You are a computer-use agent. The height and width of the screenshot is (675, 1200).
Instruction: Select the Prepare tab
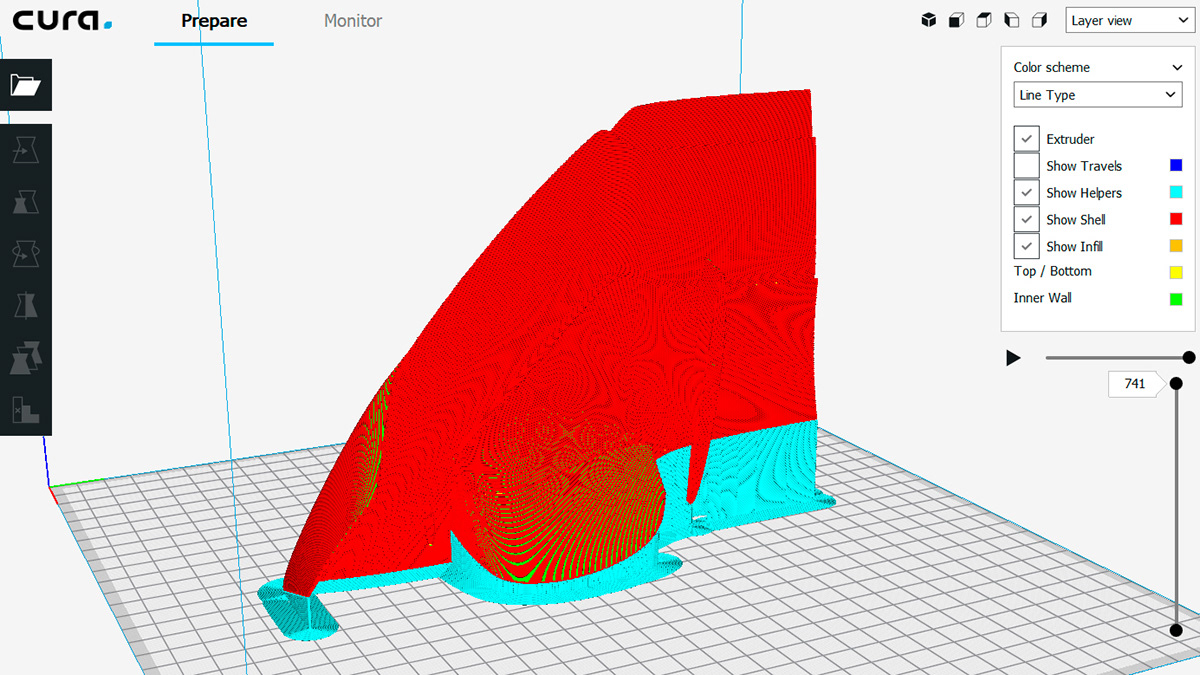(x=214, y=21)
